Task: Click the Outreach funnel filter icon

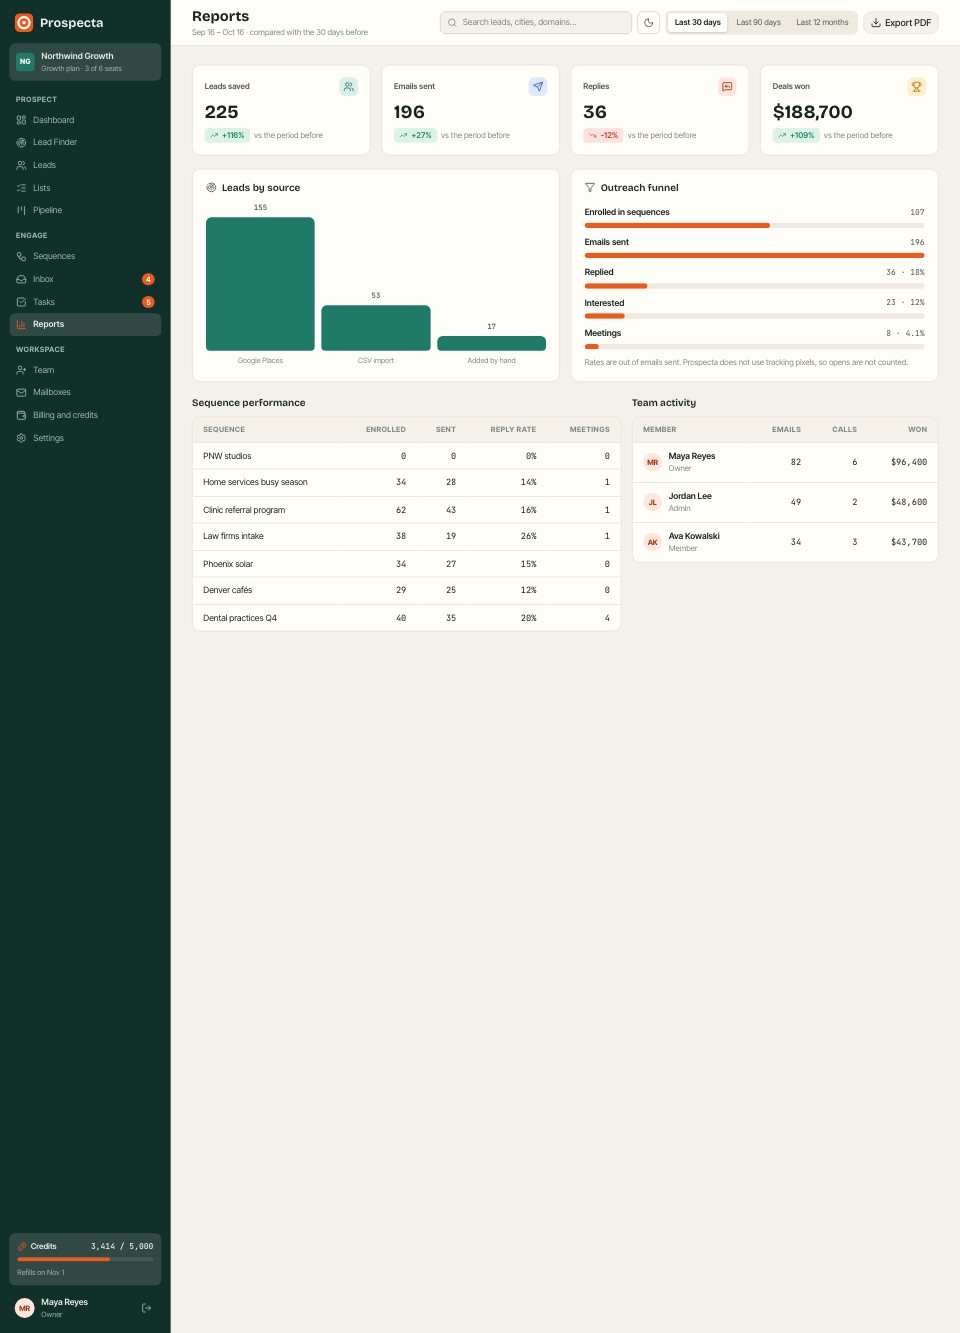Action: 590,187
